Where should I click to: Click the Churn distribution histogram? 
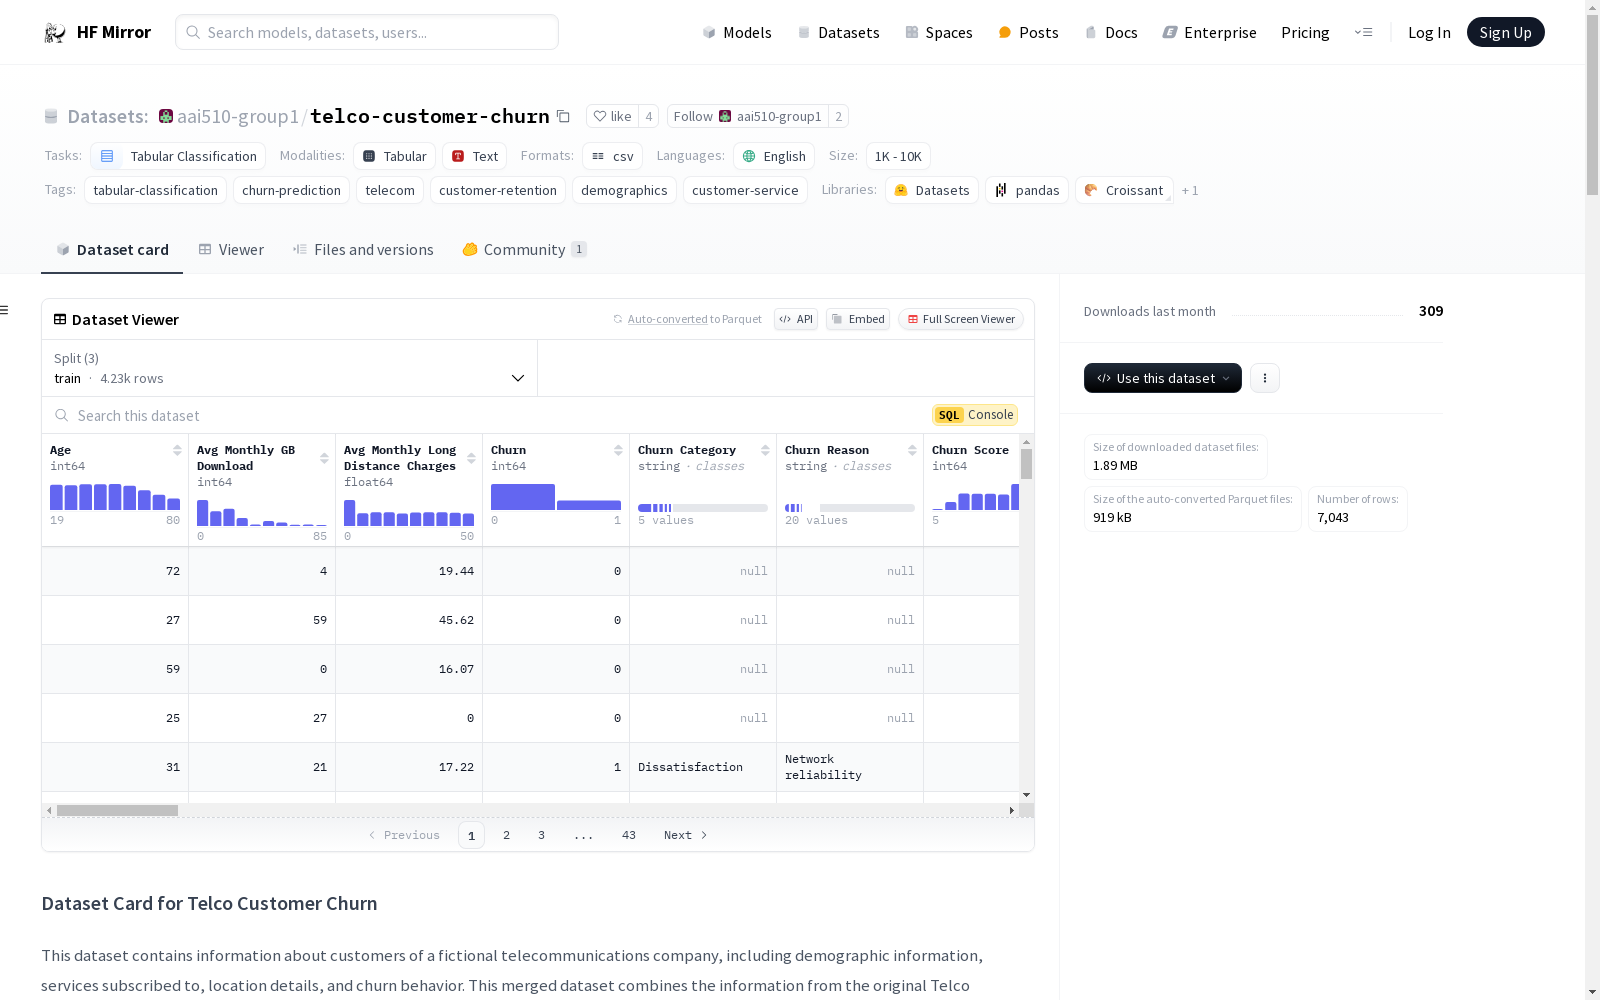[x=556, y=497]
